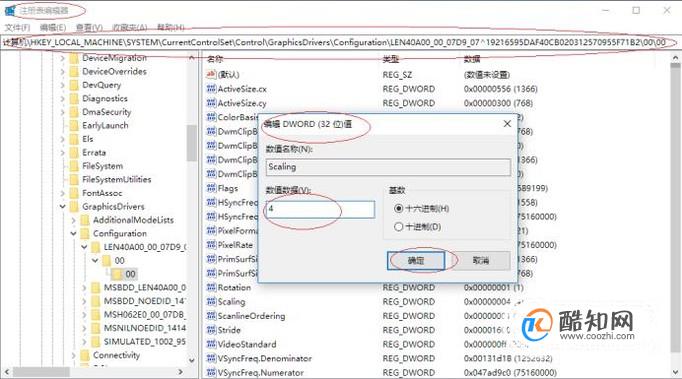Click the value name field showing Scaling
Image resolution: width=682 pixels, height=379 pixels.
coord(388,167)
